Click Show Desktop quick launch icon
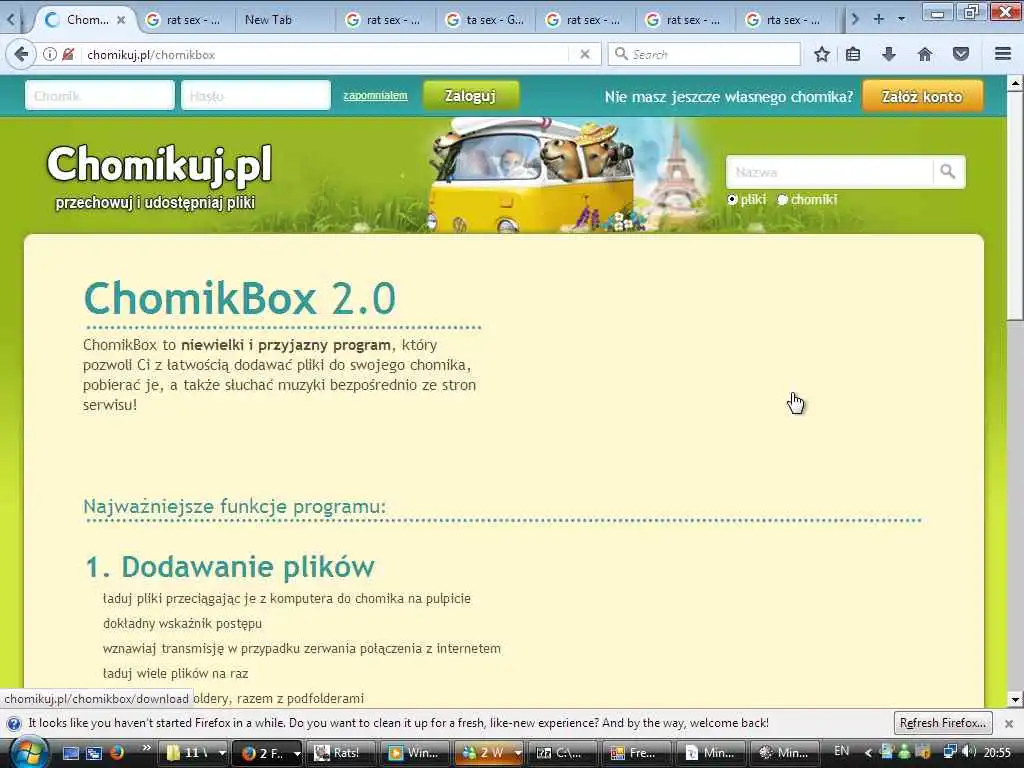1024x768 pixels. [71, 753]
